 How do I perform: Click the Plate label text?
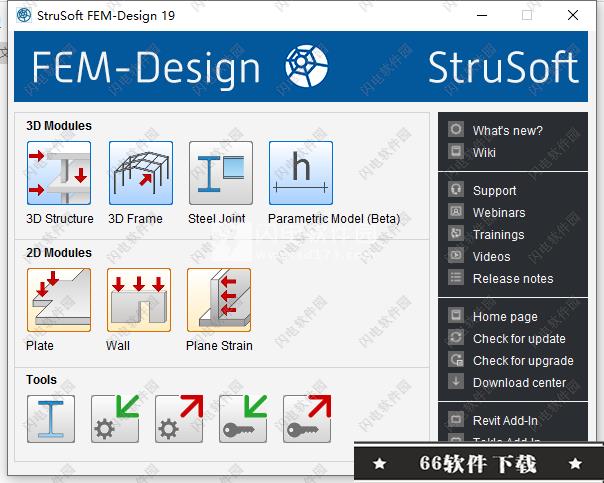click(40, 345)
